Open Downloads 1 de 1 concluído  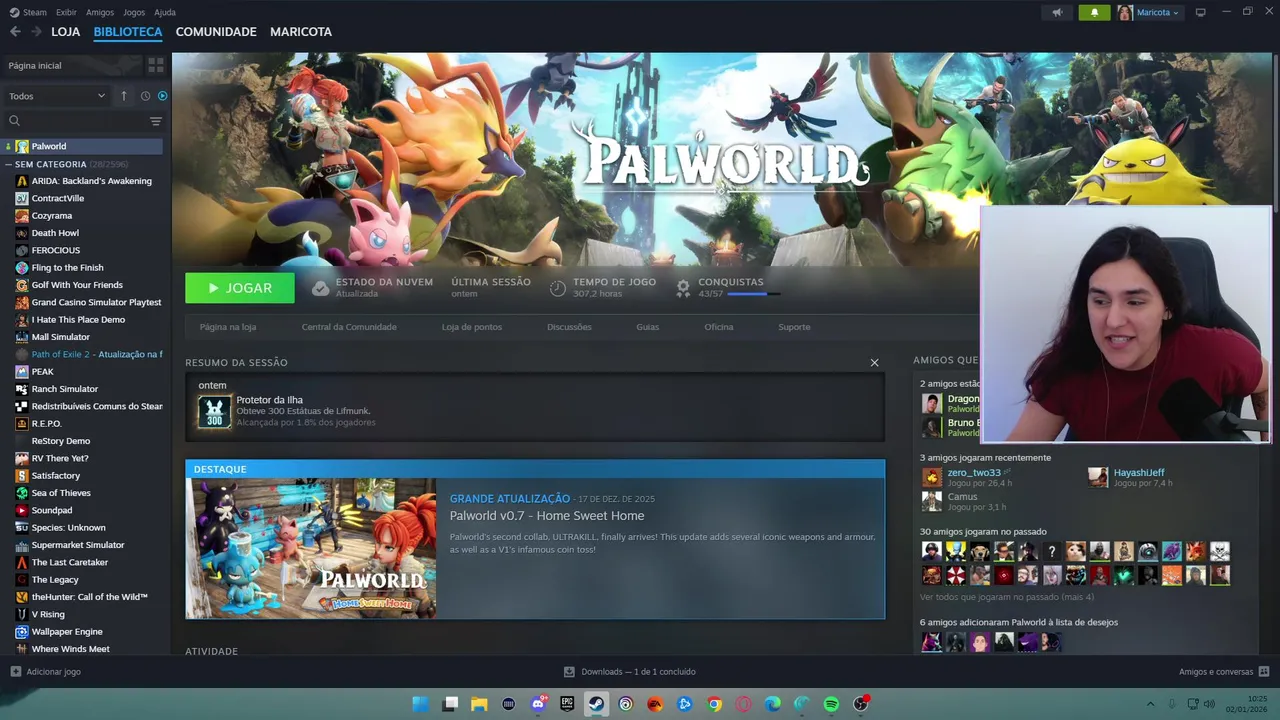pyautogui.click(x=638, y=672)
